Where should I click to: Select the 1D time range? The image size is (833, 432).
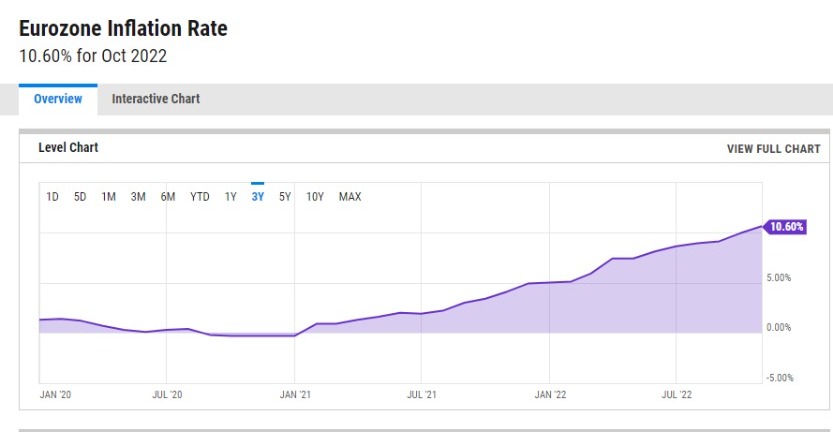click(53, 197)
